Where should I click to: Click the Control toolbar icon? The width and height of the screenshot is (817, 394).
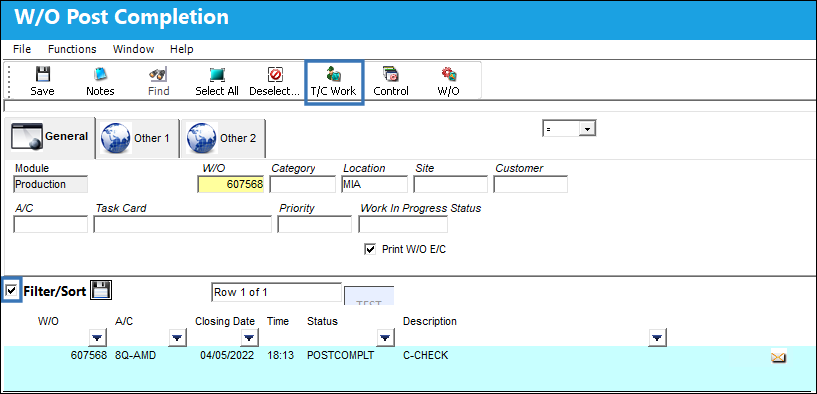(391, 82)
